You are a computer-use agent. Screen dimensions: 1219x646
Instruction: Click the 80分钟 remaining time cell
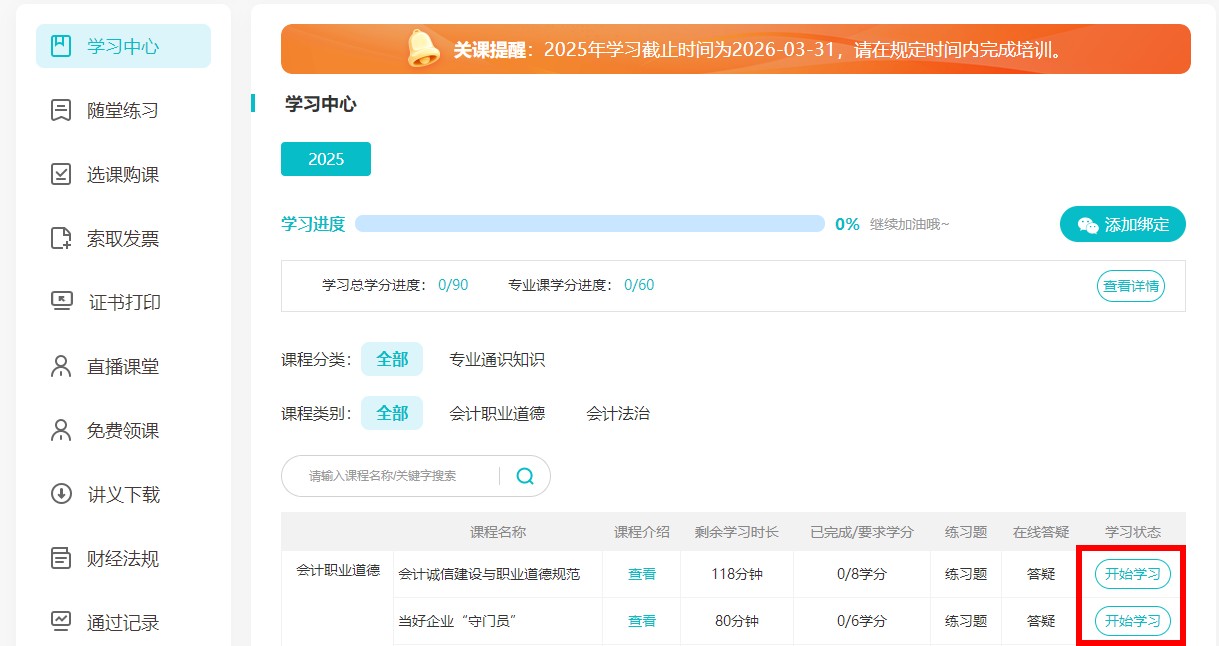[x=737, y=621]
